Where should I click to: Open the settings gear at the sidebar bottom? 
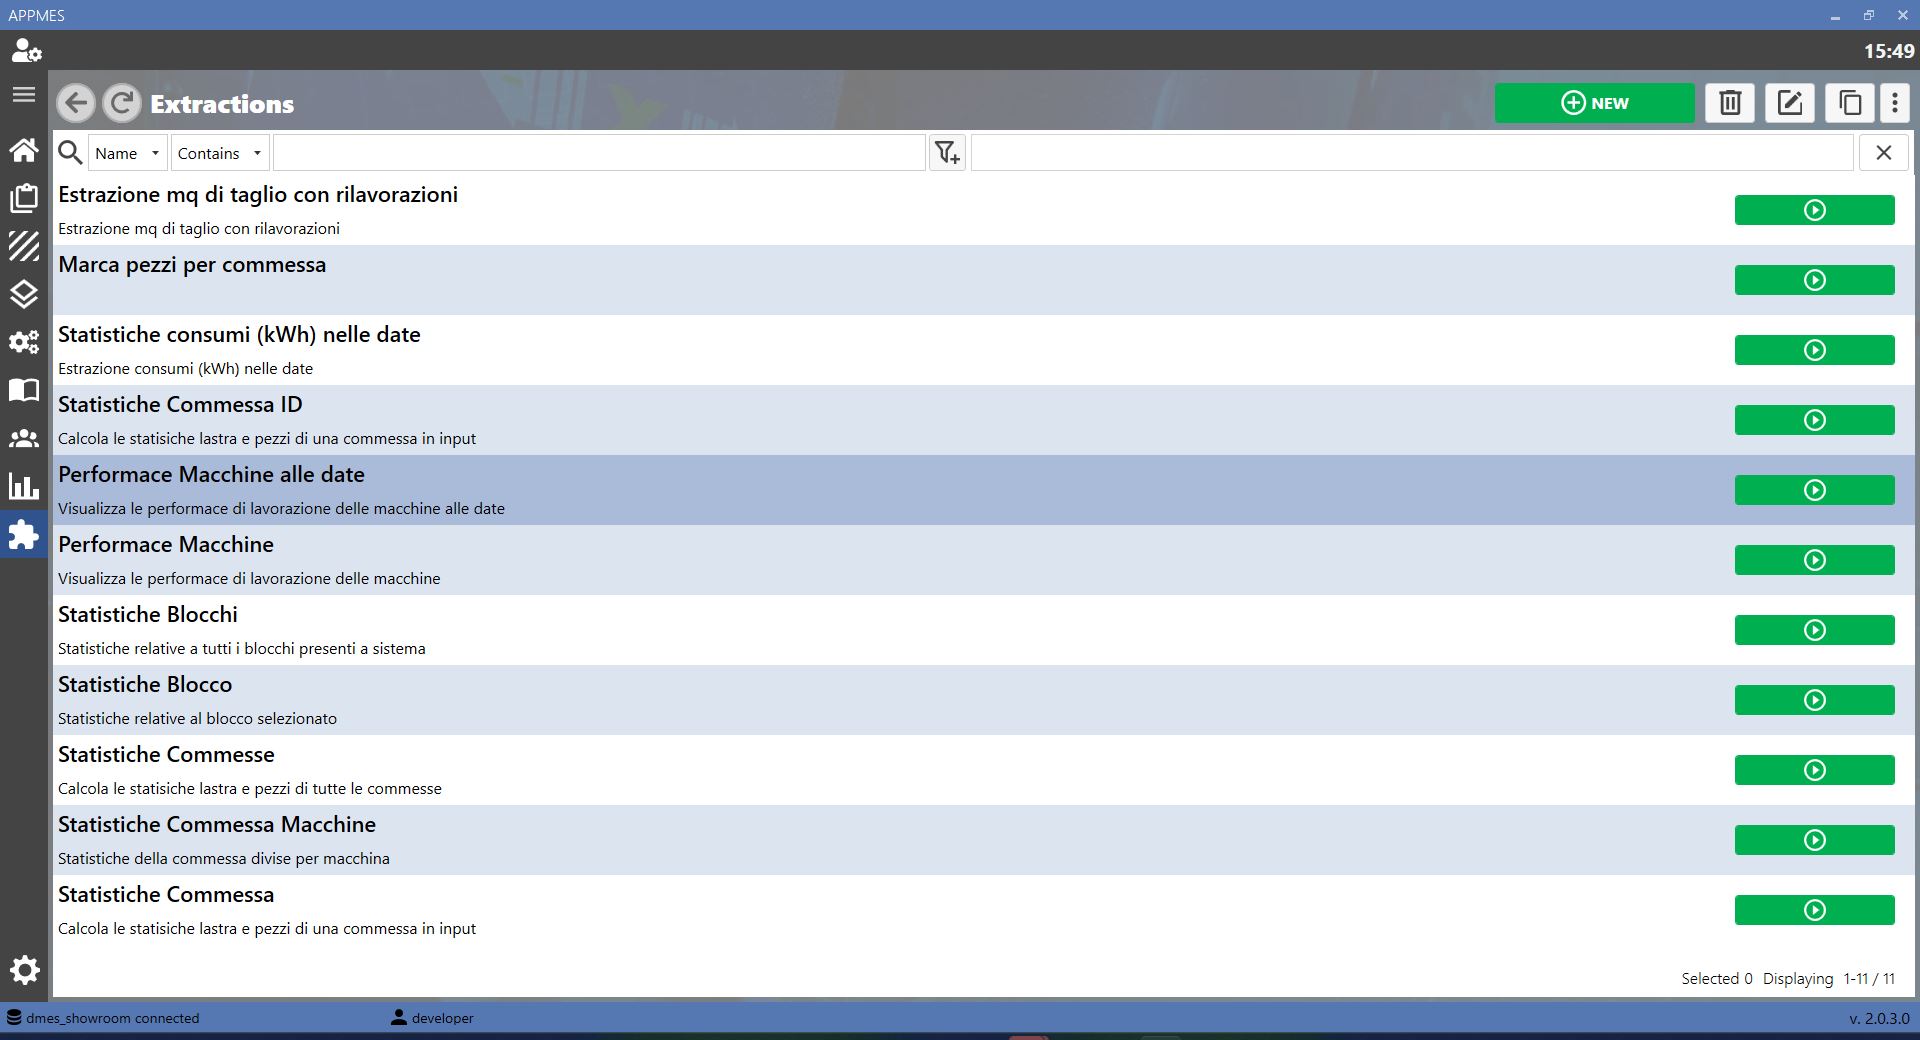click(x=24, y=970)
